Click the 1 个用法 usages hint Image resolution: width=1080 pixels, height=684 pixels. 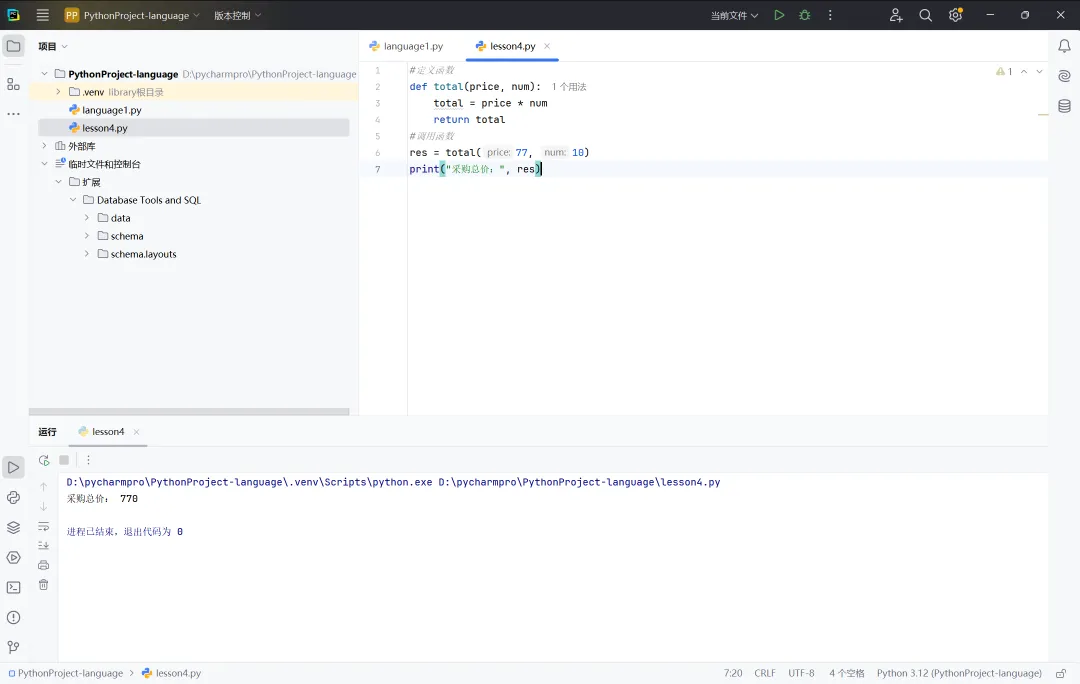pos(569,87)
